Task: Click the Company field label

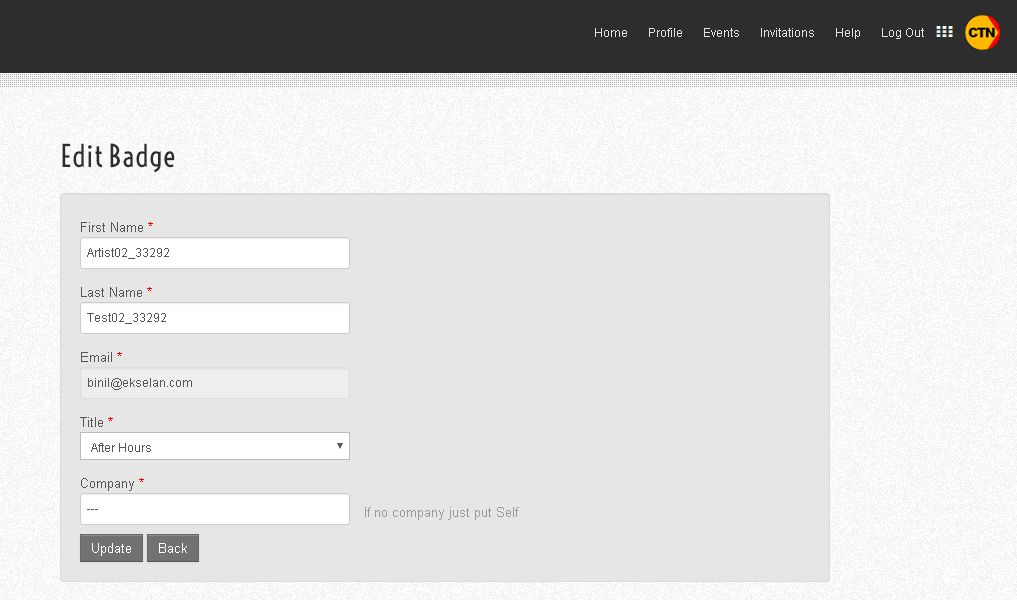Action: point(107,484)
